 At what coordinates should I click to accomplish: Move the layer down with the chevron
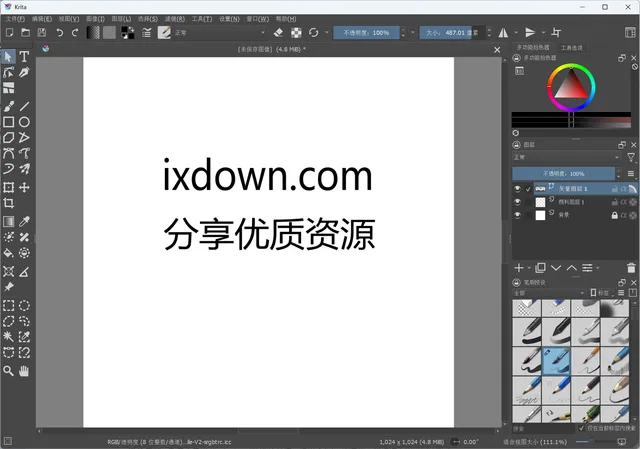pyautogui.click(x=556, y=268)
